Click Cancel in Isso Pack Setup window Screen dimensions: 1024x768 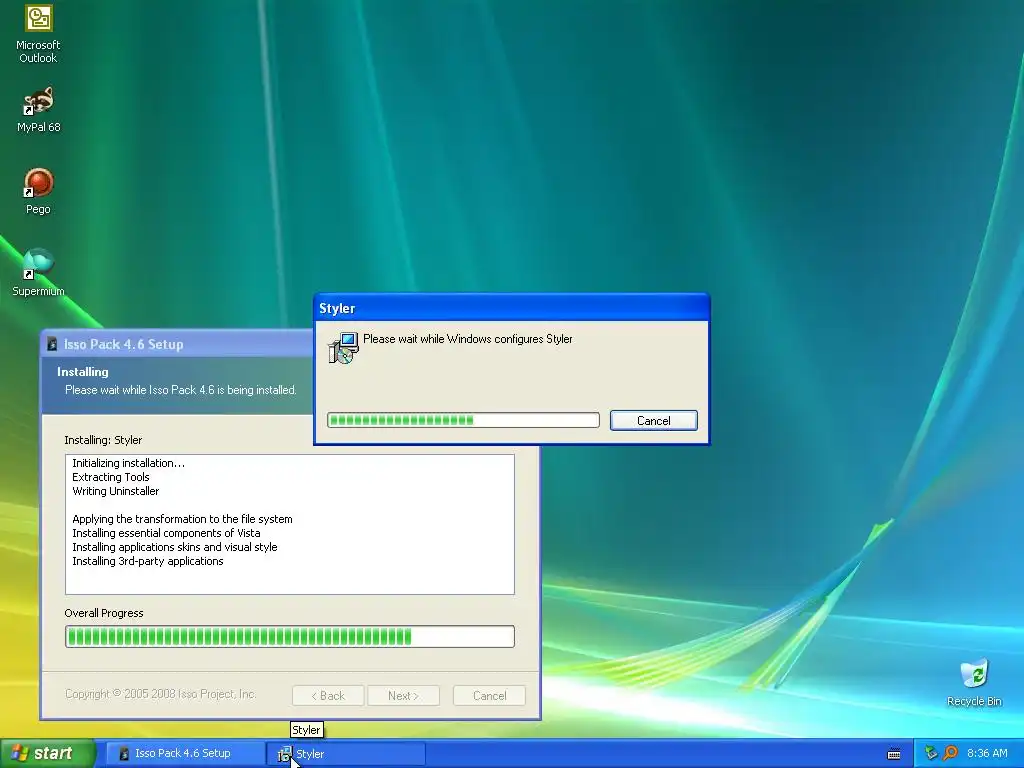(489, 696)
